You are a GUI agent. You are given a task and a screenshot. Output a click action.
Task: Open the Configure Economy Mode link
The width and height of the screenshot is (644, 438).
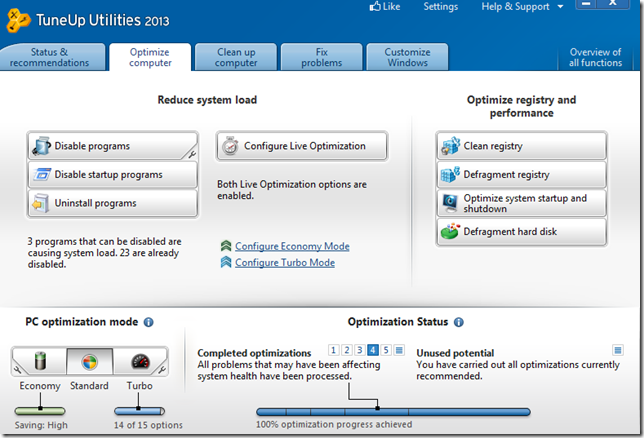pyautogui.click(x=292, y=246)
